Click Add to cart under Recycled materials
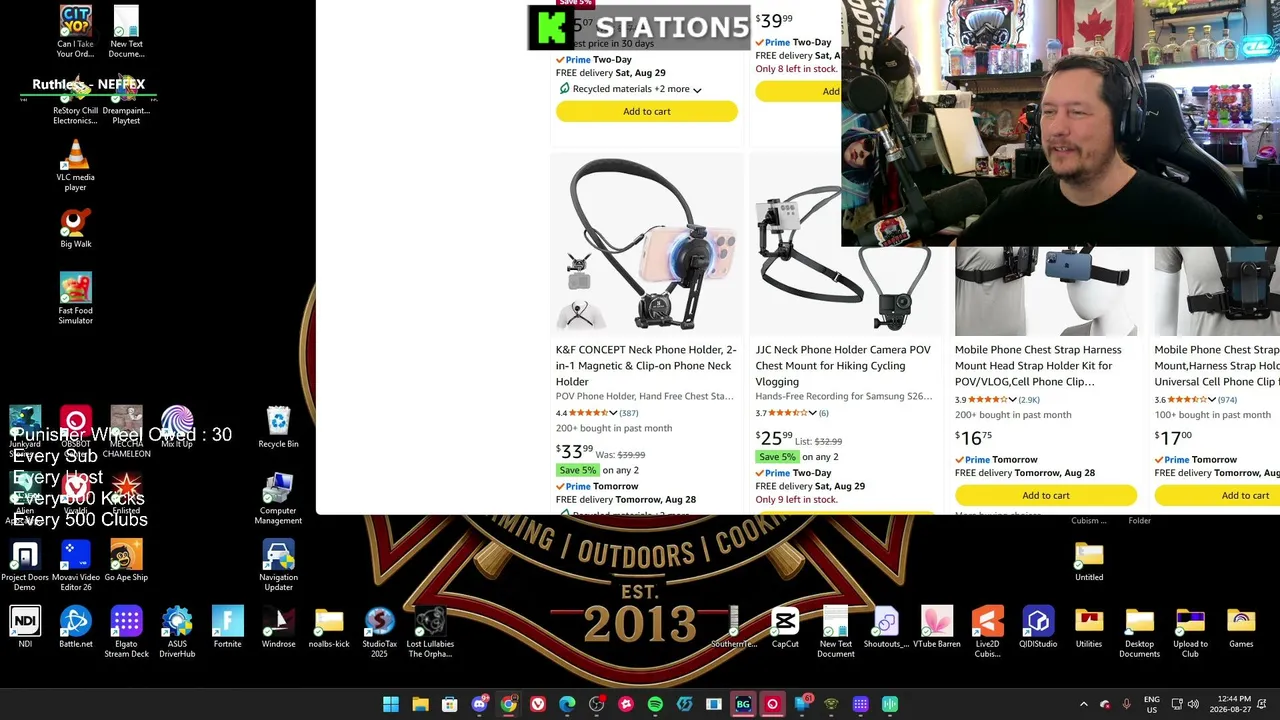The height and width of the screenshot is (720, 1280). click(x=647, y=111)
